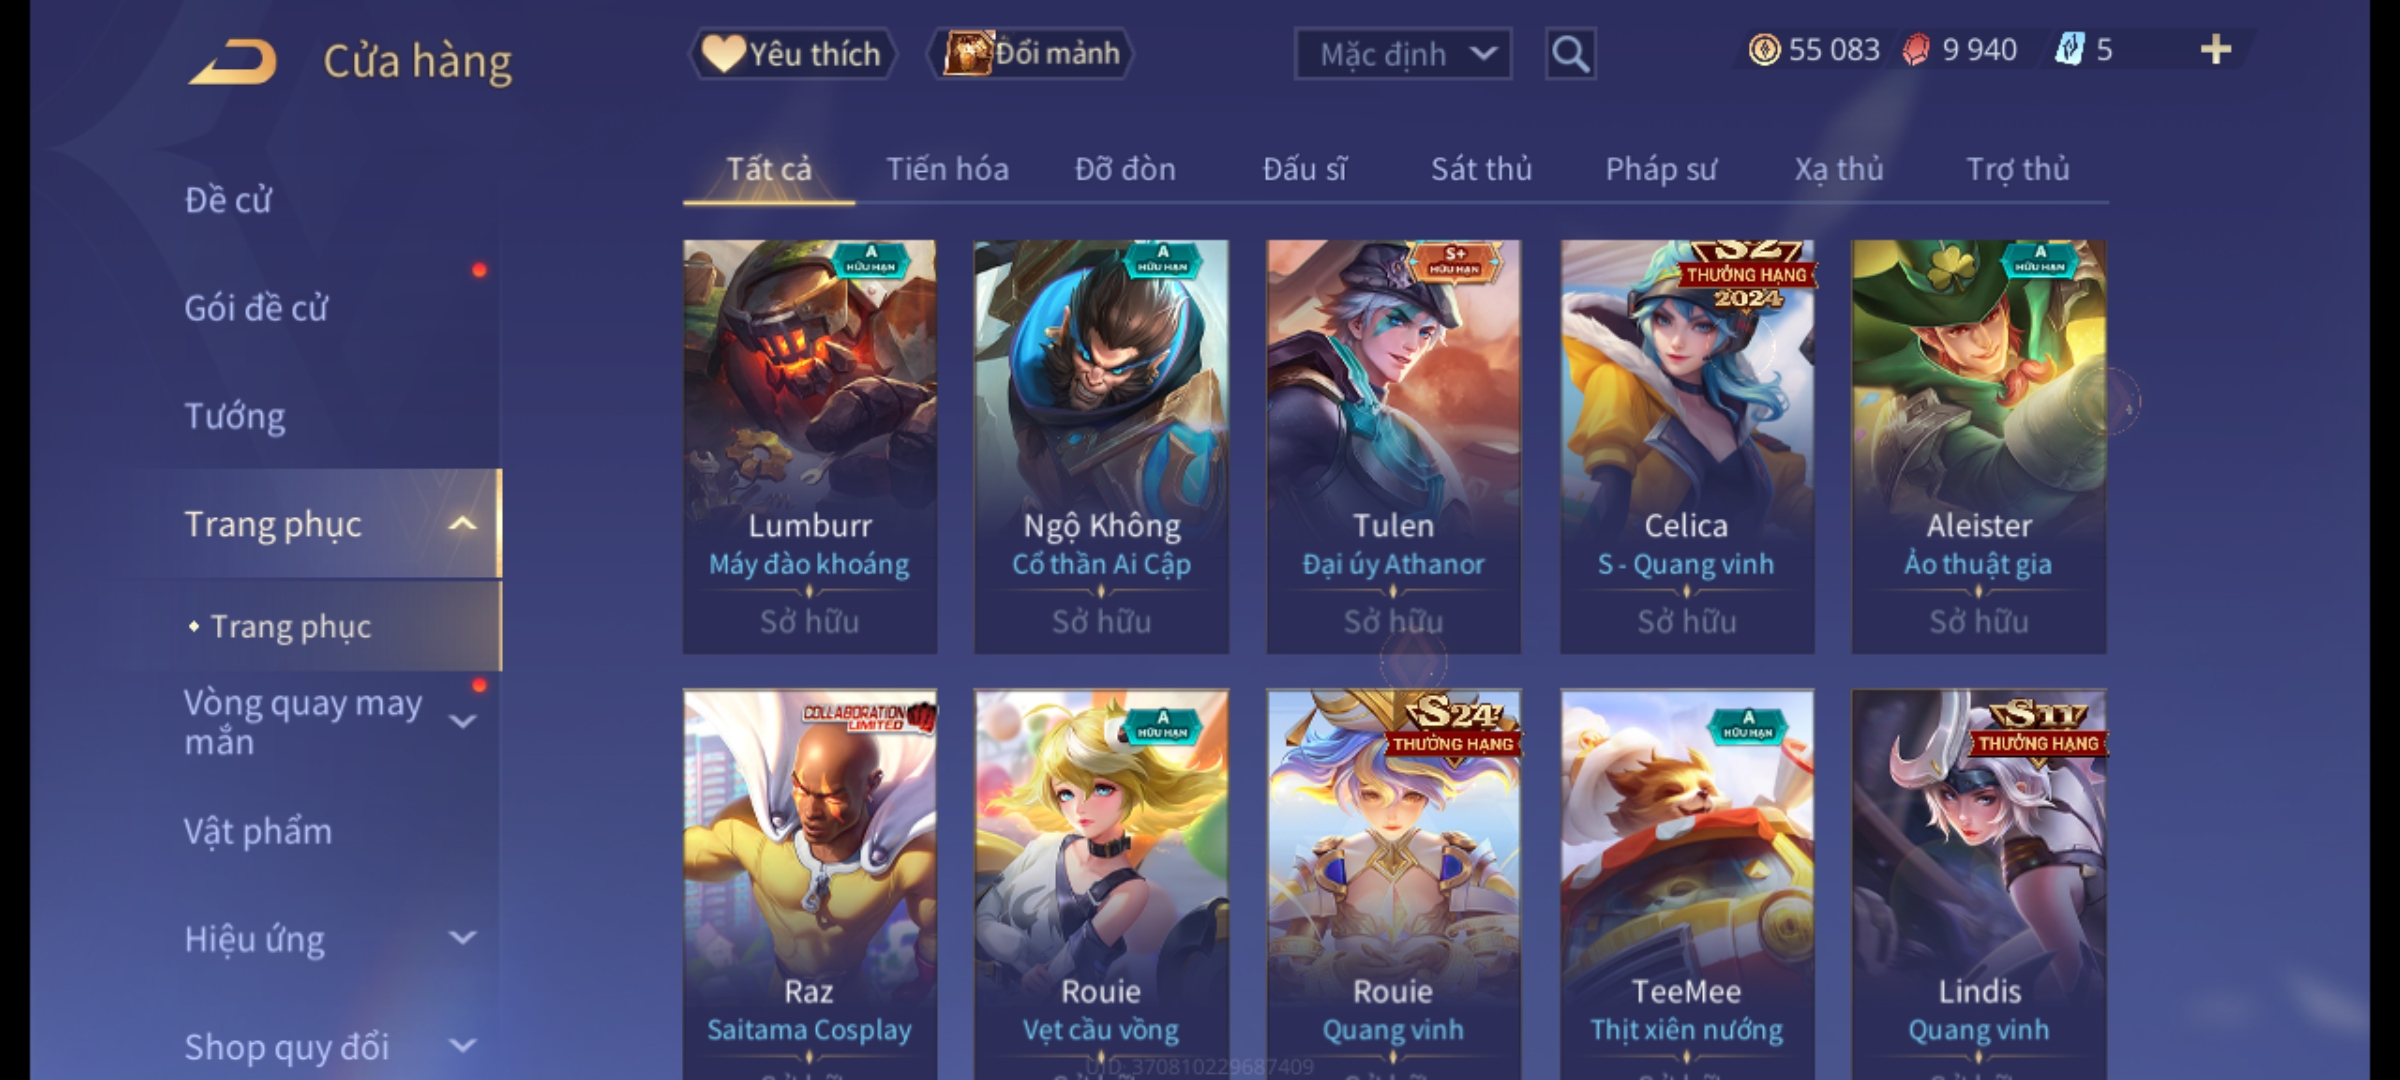Viewport: 2400px width, 1080px height.
Task: Switch to the Tiến hóa tab
Action: click(947, 169)
